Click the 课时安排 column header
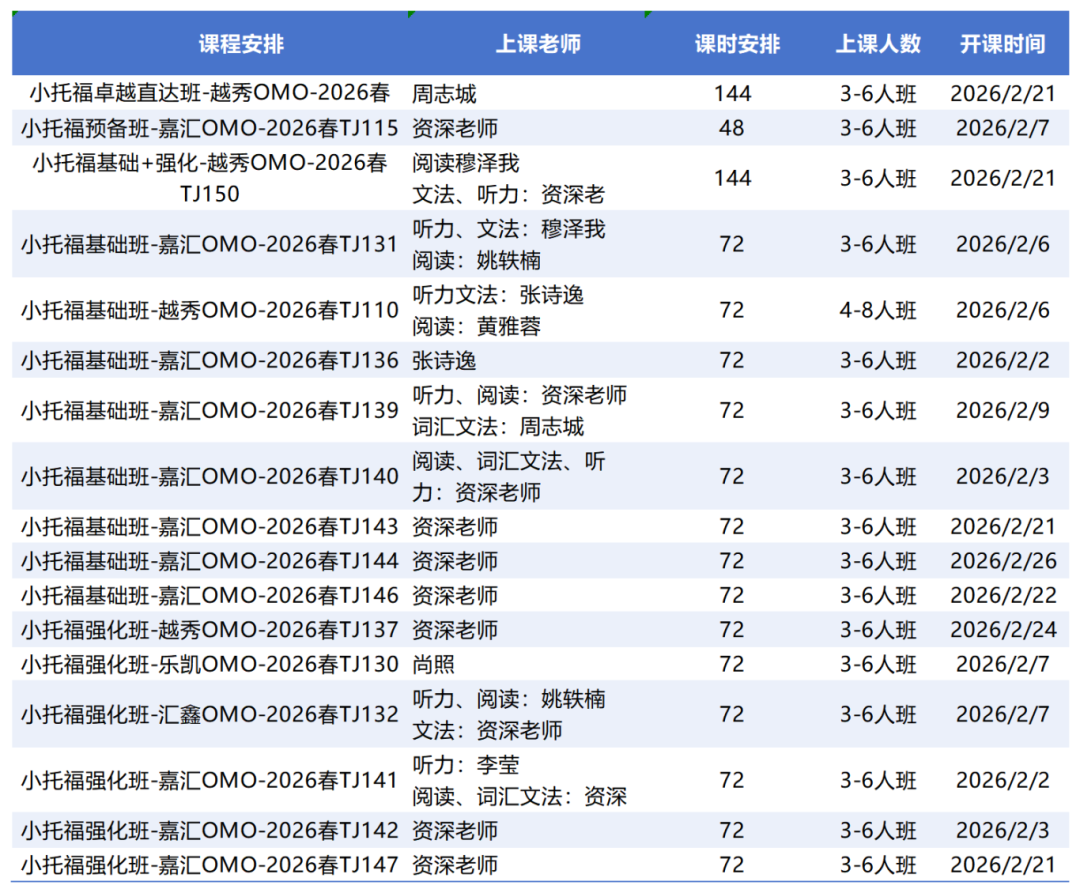1080x893 pixels. point(737,43)
